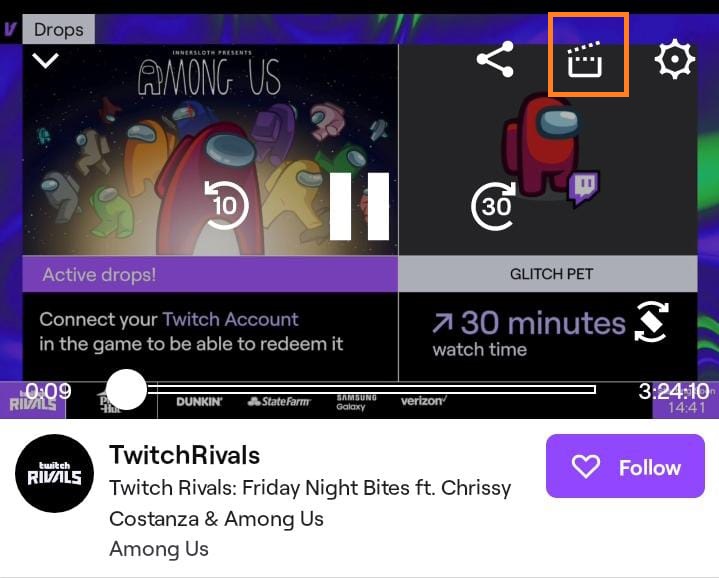Open the TwitchRivals channel avatar
719x578 pixels.
[54, 473]
